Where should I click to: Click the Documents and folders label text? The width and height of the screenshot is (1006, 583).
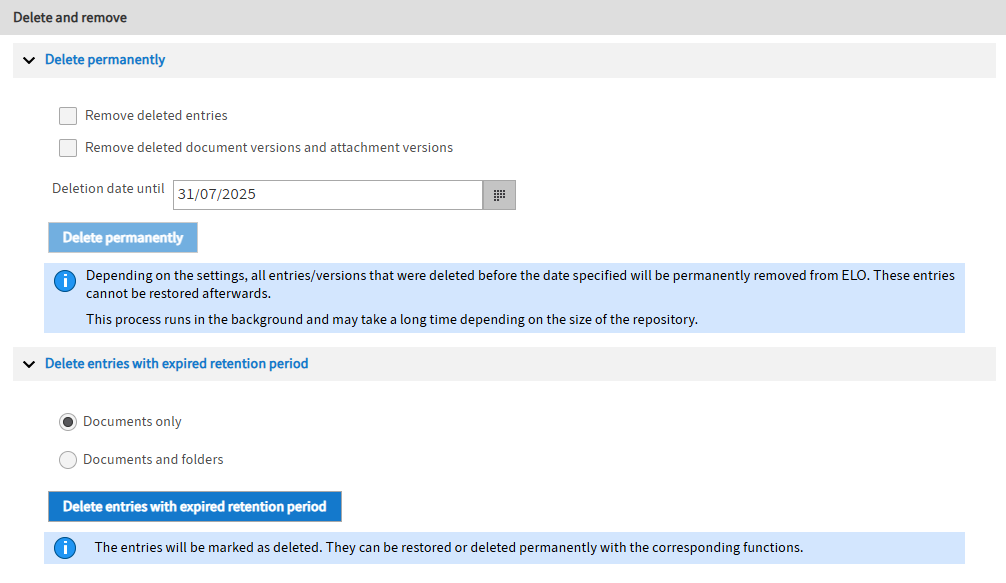coord(153,459)
